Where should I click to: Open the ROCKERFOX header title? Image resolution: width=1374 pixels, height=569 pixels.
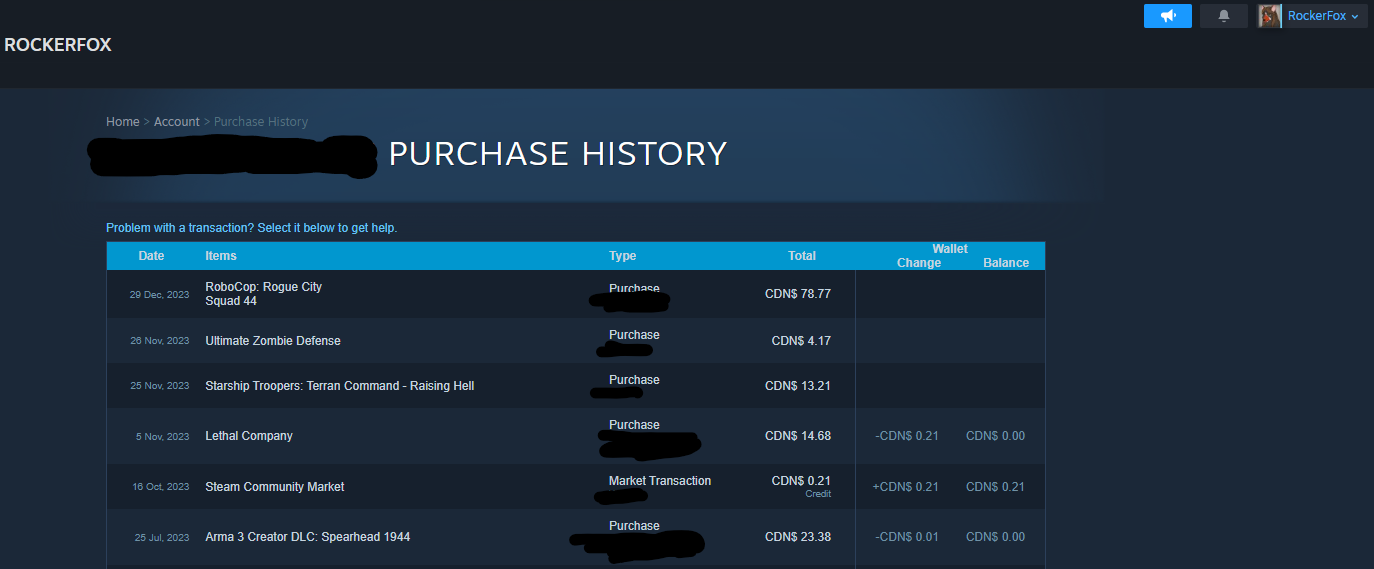coord(58,44)
